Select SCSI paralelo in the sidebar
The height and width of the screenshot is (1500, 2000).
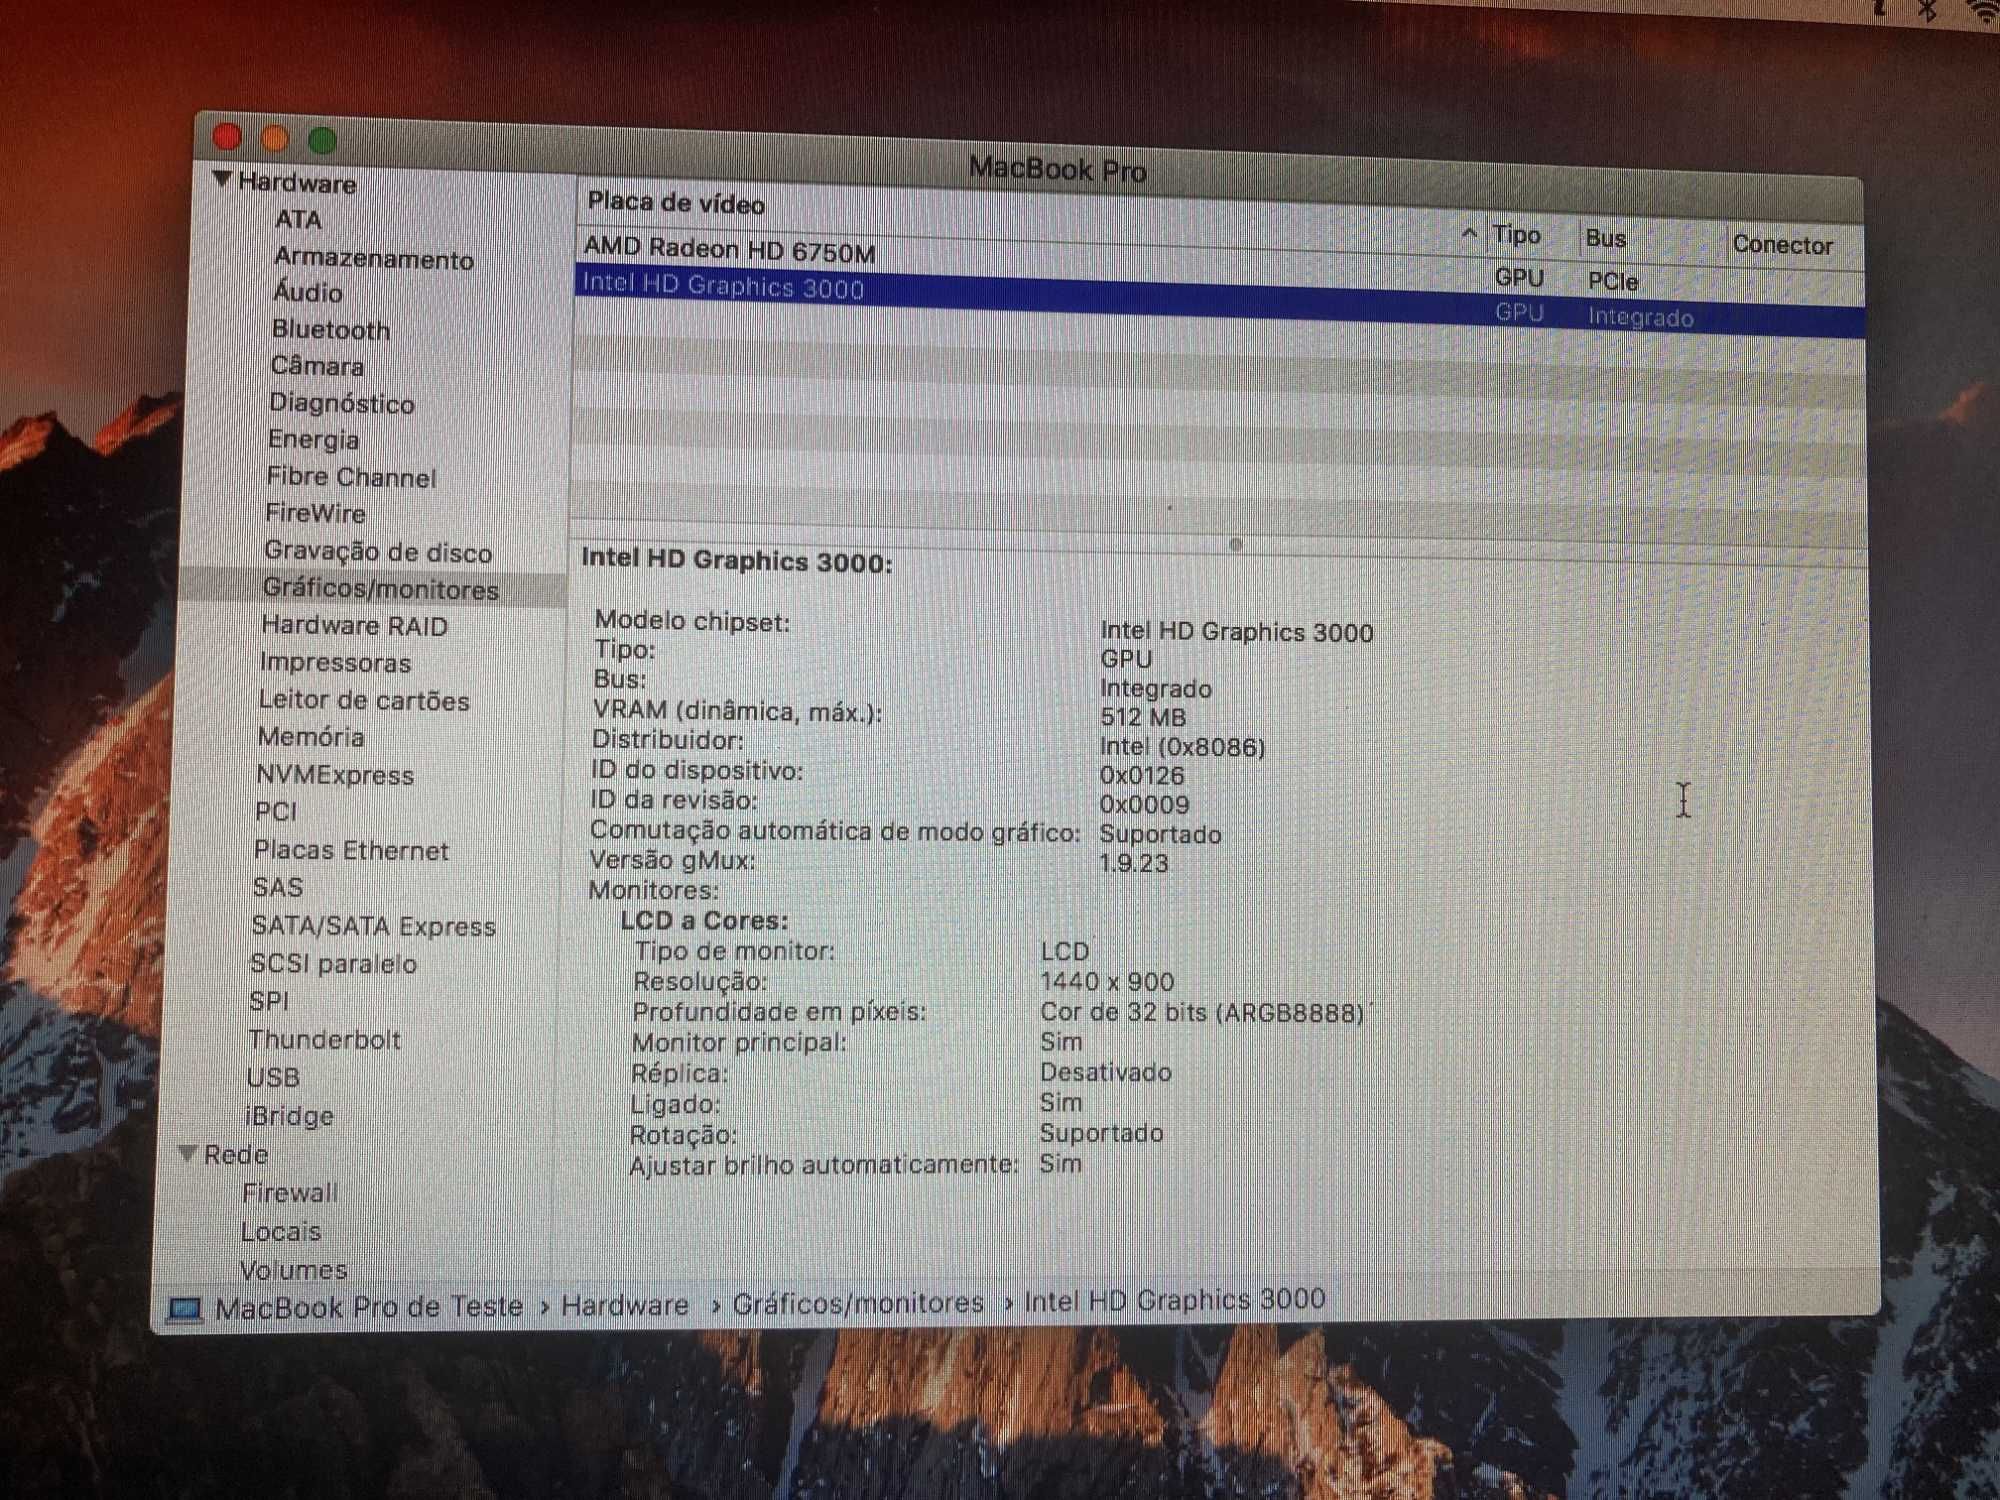pos(332,963)
